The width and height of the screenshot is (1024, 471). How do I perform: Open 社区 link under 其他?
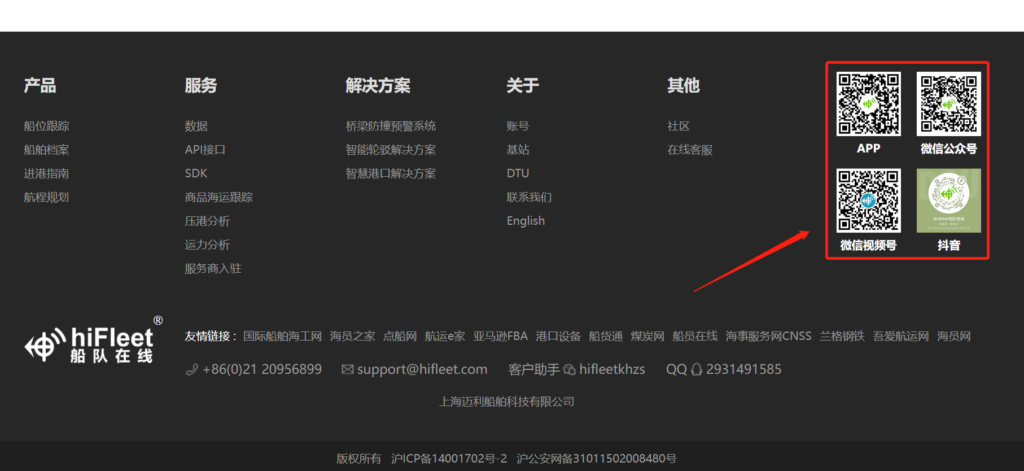[679, 126]
